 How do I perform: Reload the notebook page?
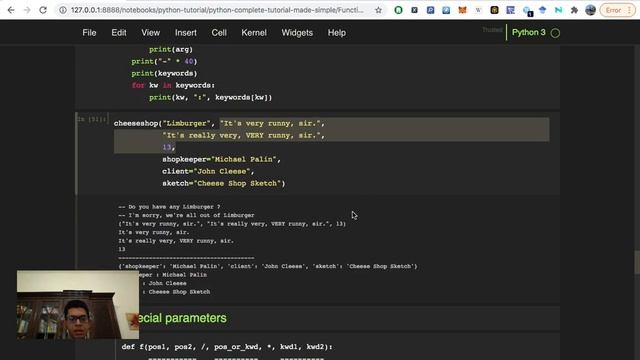pyautogui.click(x=43, y=10)
